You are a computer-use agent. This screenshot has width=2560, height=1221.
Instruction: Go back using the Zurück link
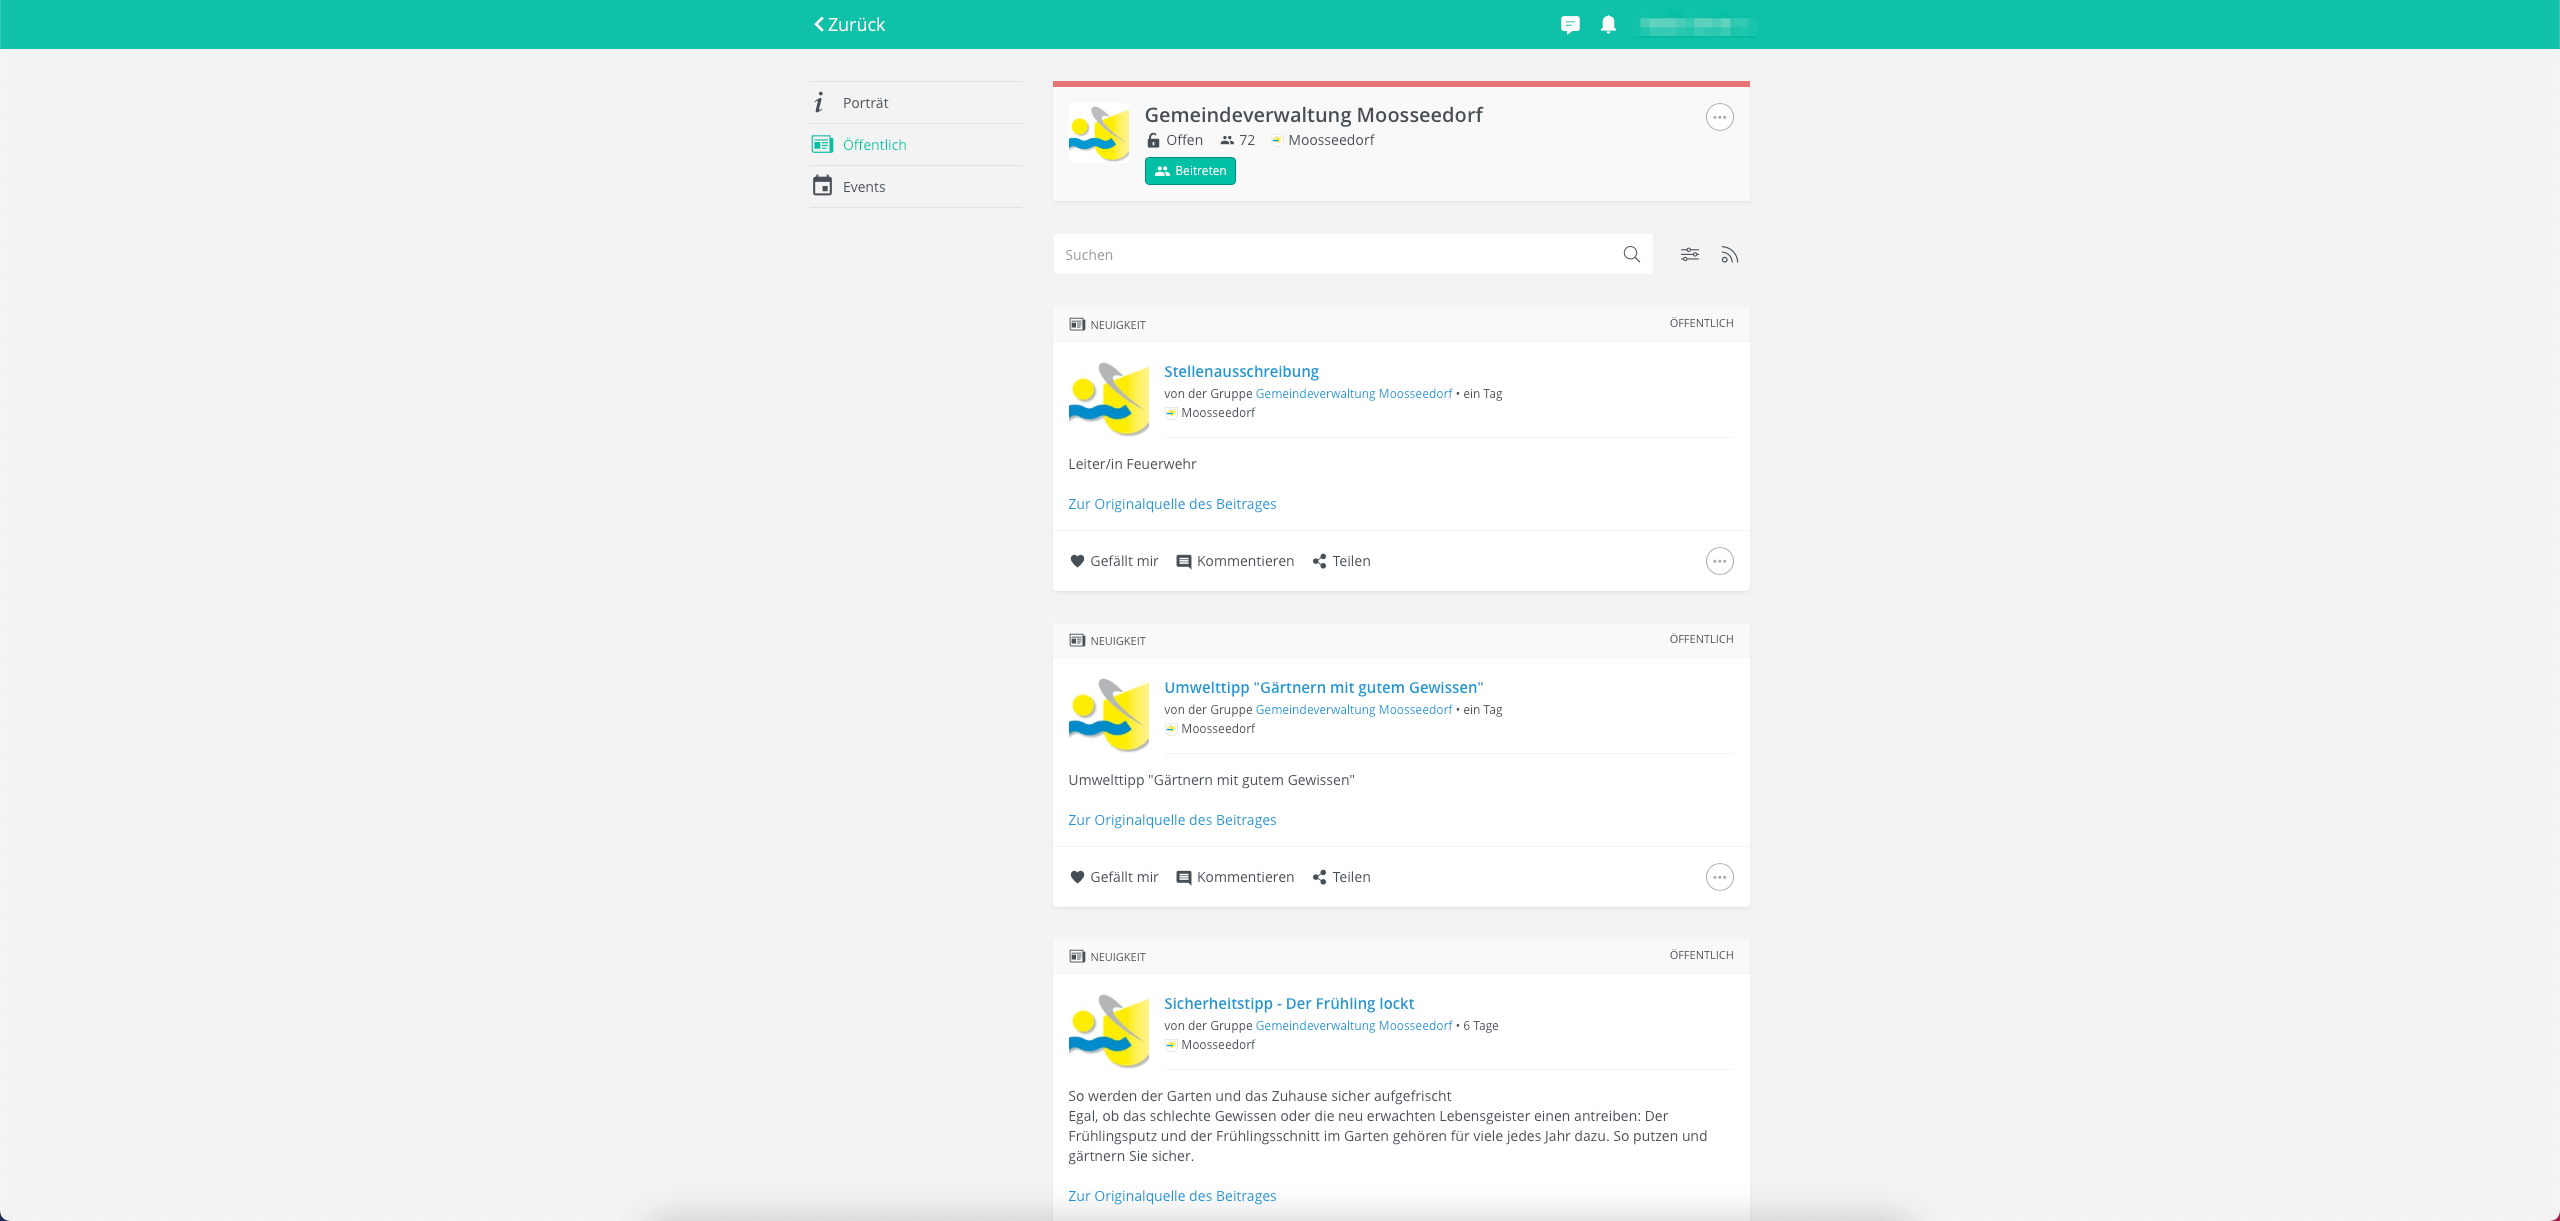(x=849, y=24)
